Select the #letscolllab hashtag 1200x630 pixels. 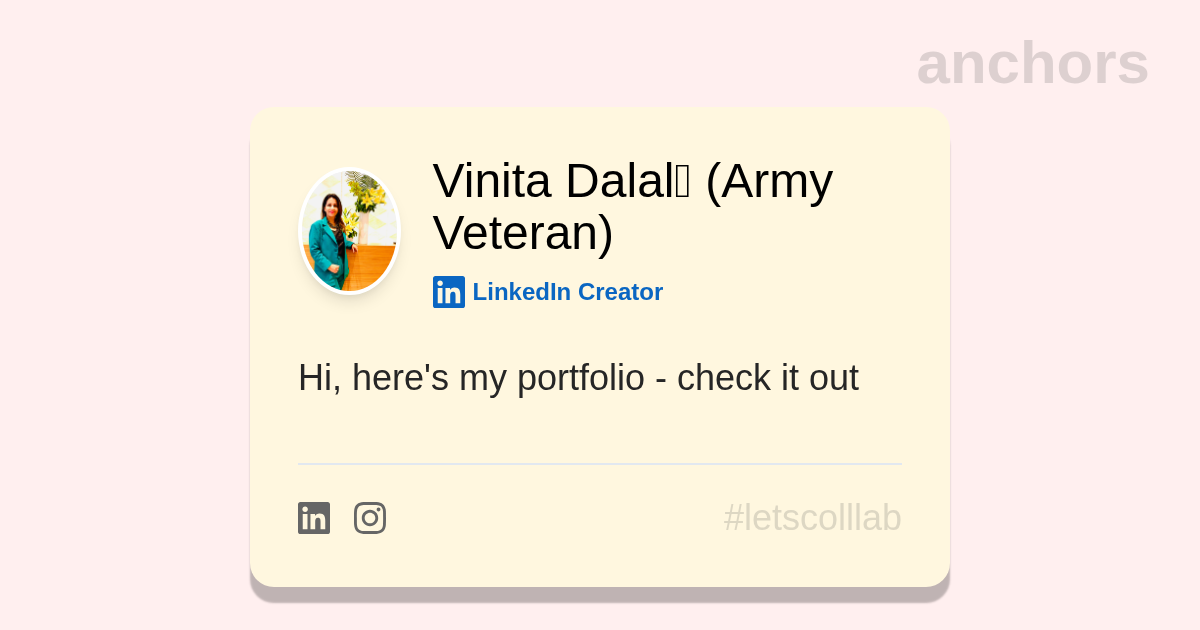pos(812,518)
